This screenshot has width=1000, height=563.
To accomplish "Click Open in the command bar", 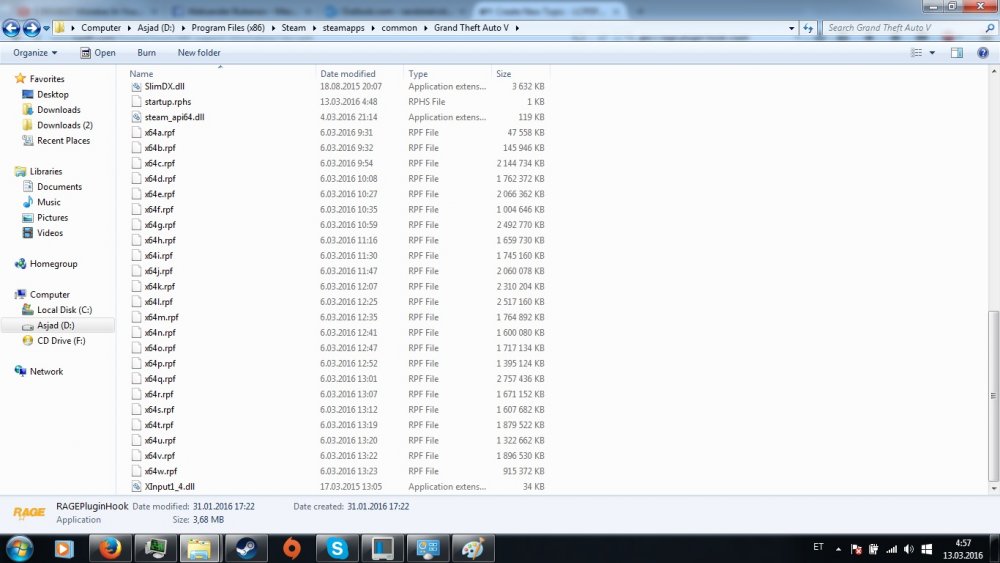I will (98, 53).
